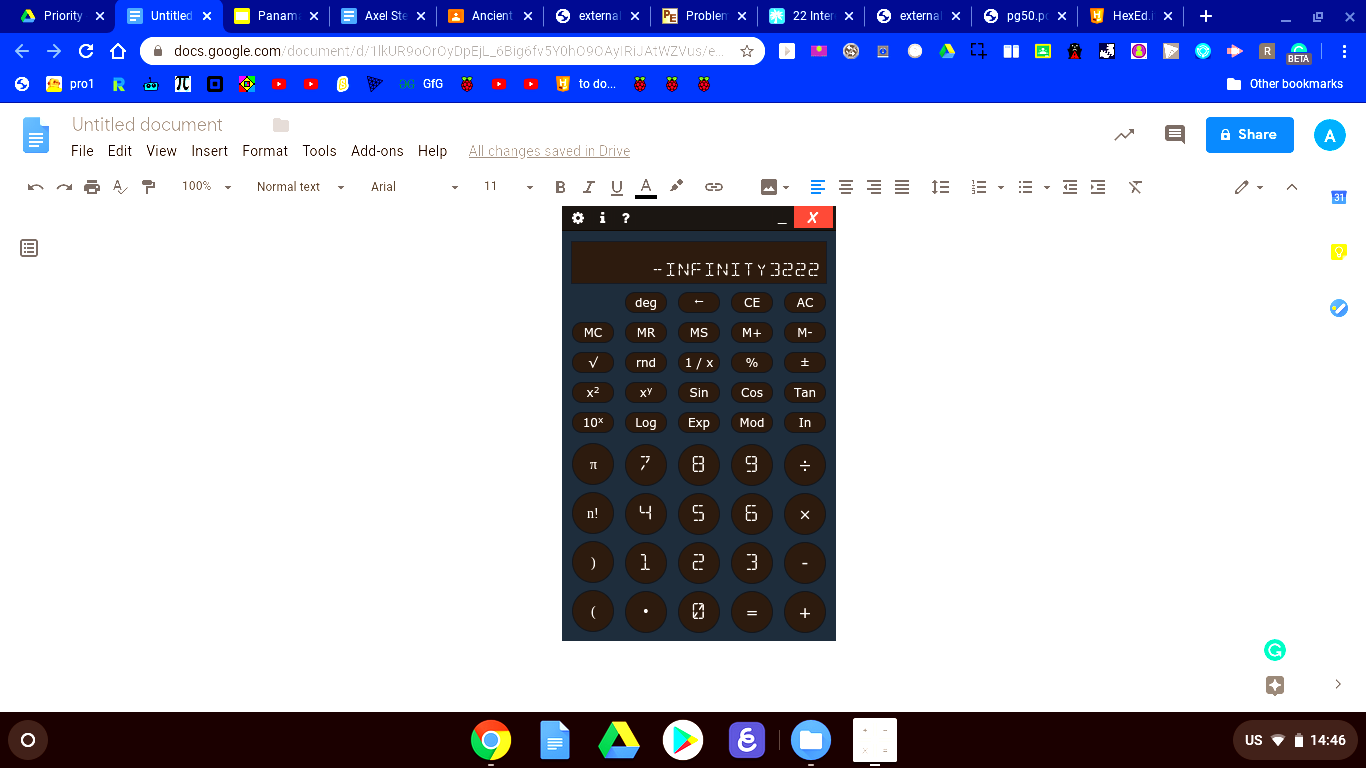Open the Arial font dropdown
Screen dimensions: 1366x768
[414, 187]
